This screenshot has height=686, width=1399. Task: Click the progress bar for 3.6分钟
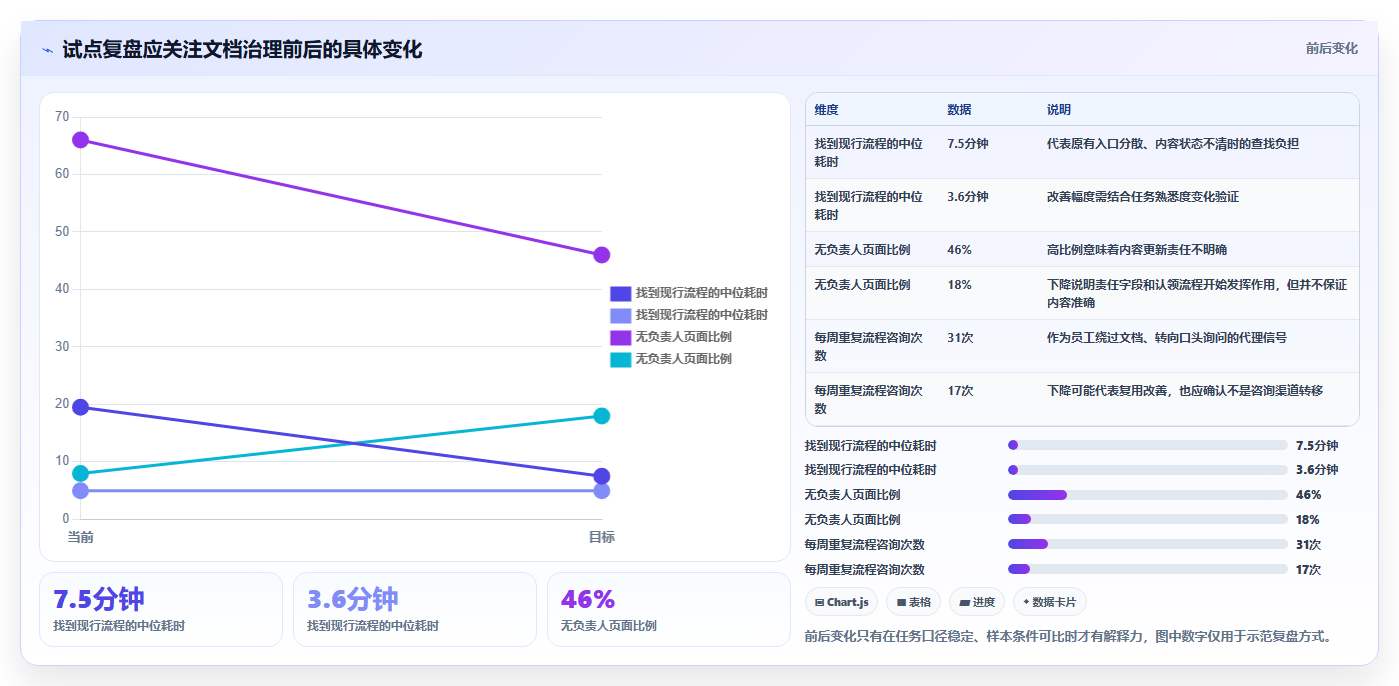click(x=1148, y=470)
